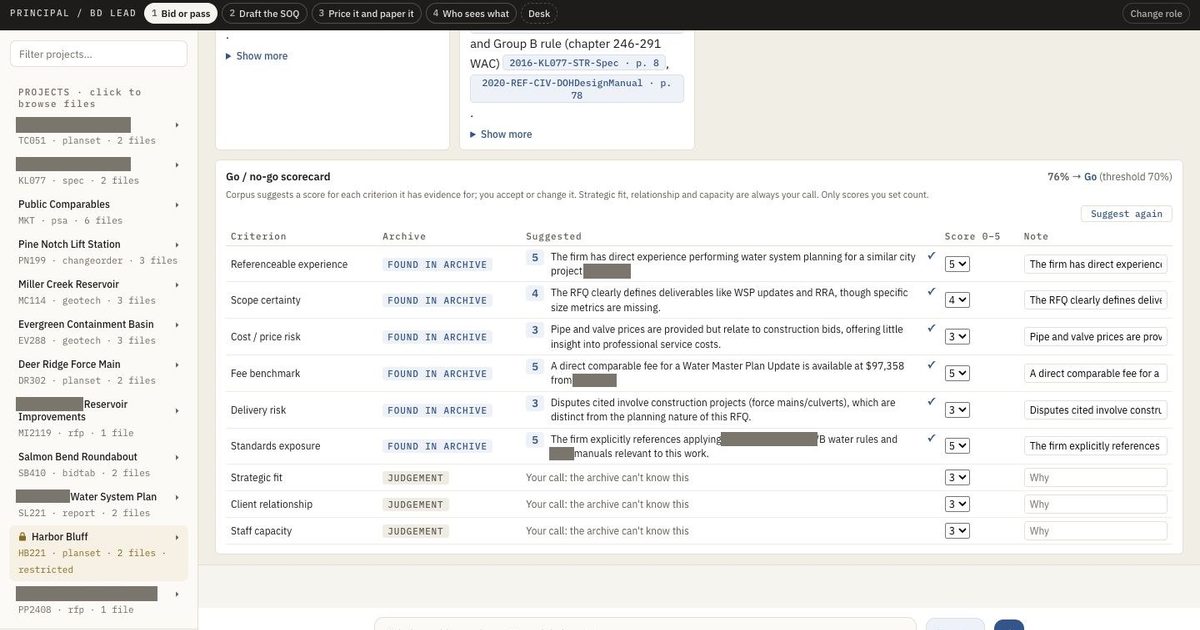Viewport: 1200px width, 630px height.
Task: Select Pine Notch Lift Station project
Action: click(99, 252)
